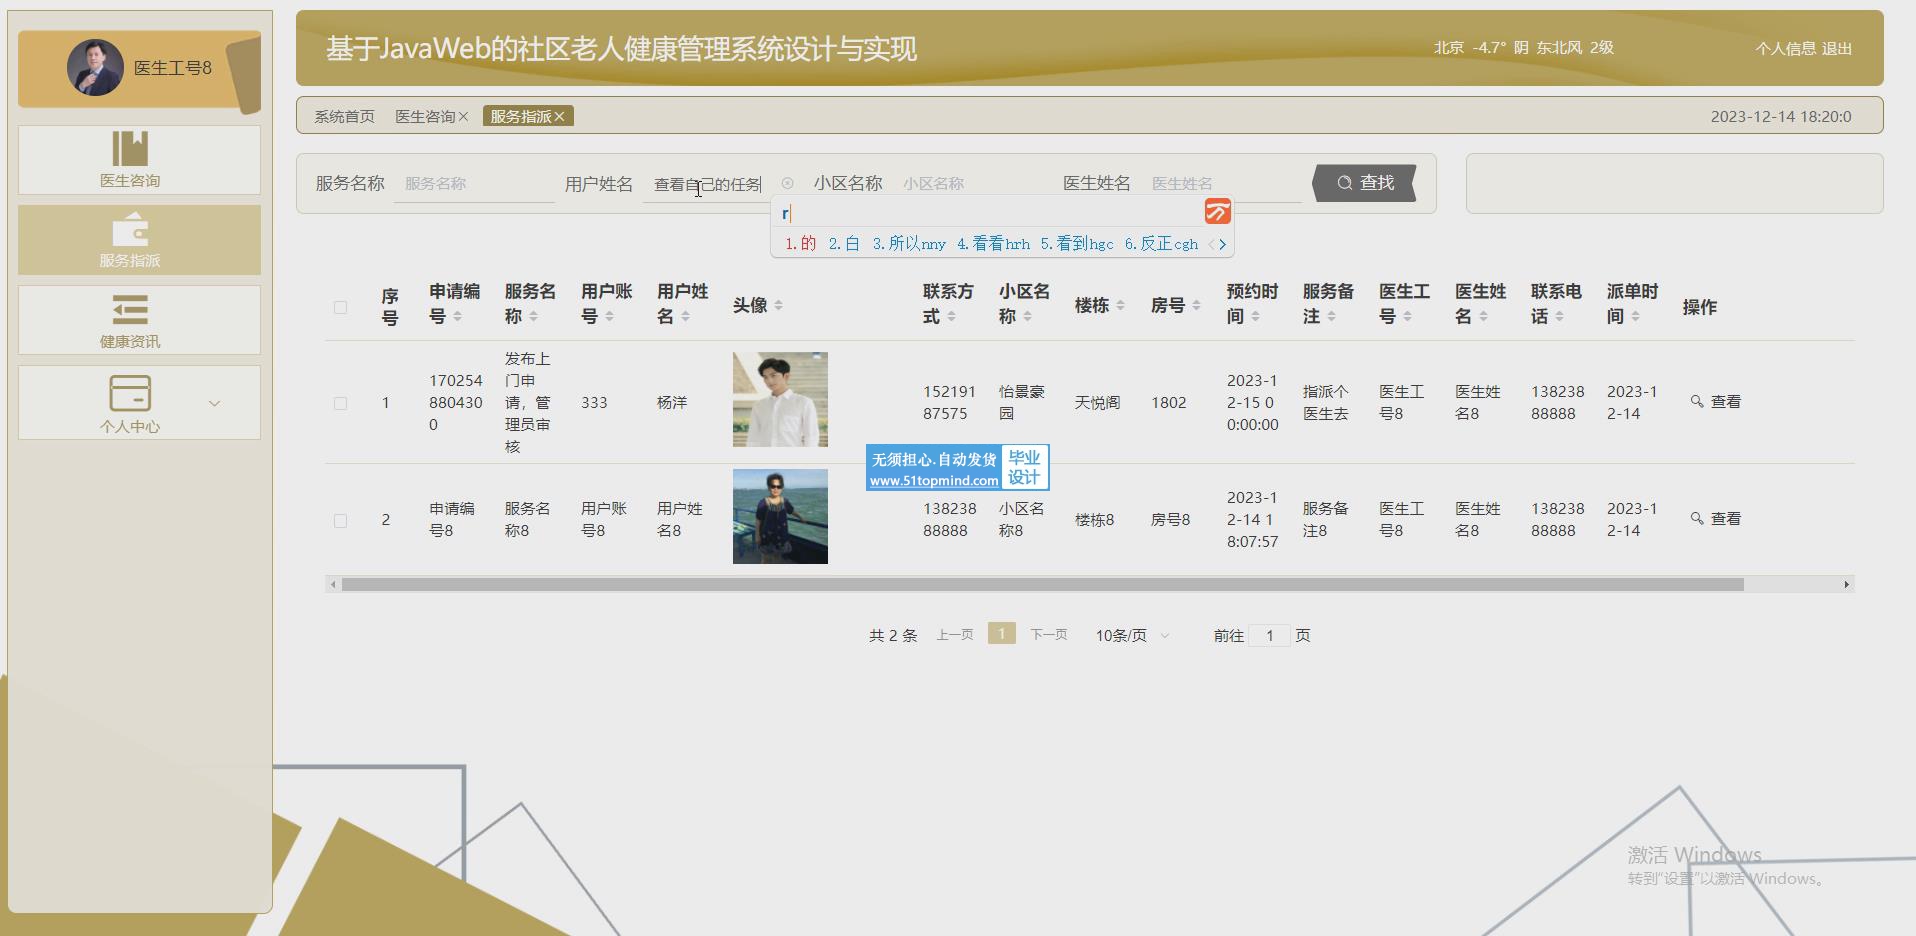
Task: Show next IME candidate page arrow
Action: click(1222, 244)
